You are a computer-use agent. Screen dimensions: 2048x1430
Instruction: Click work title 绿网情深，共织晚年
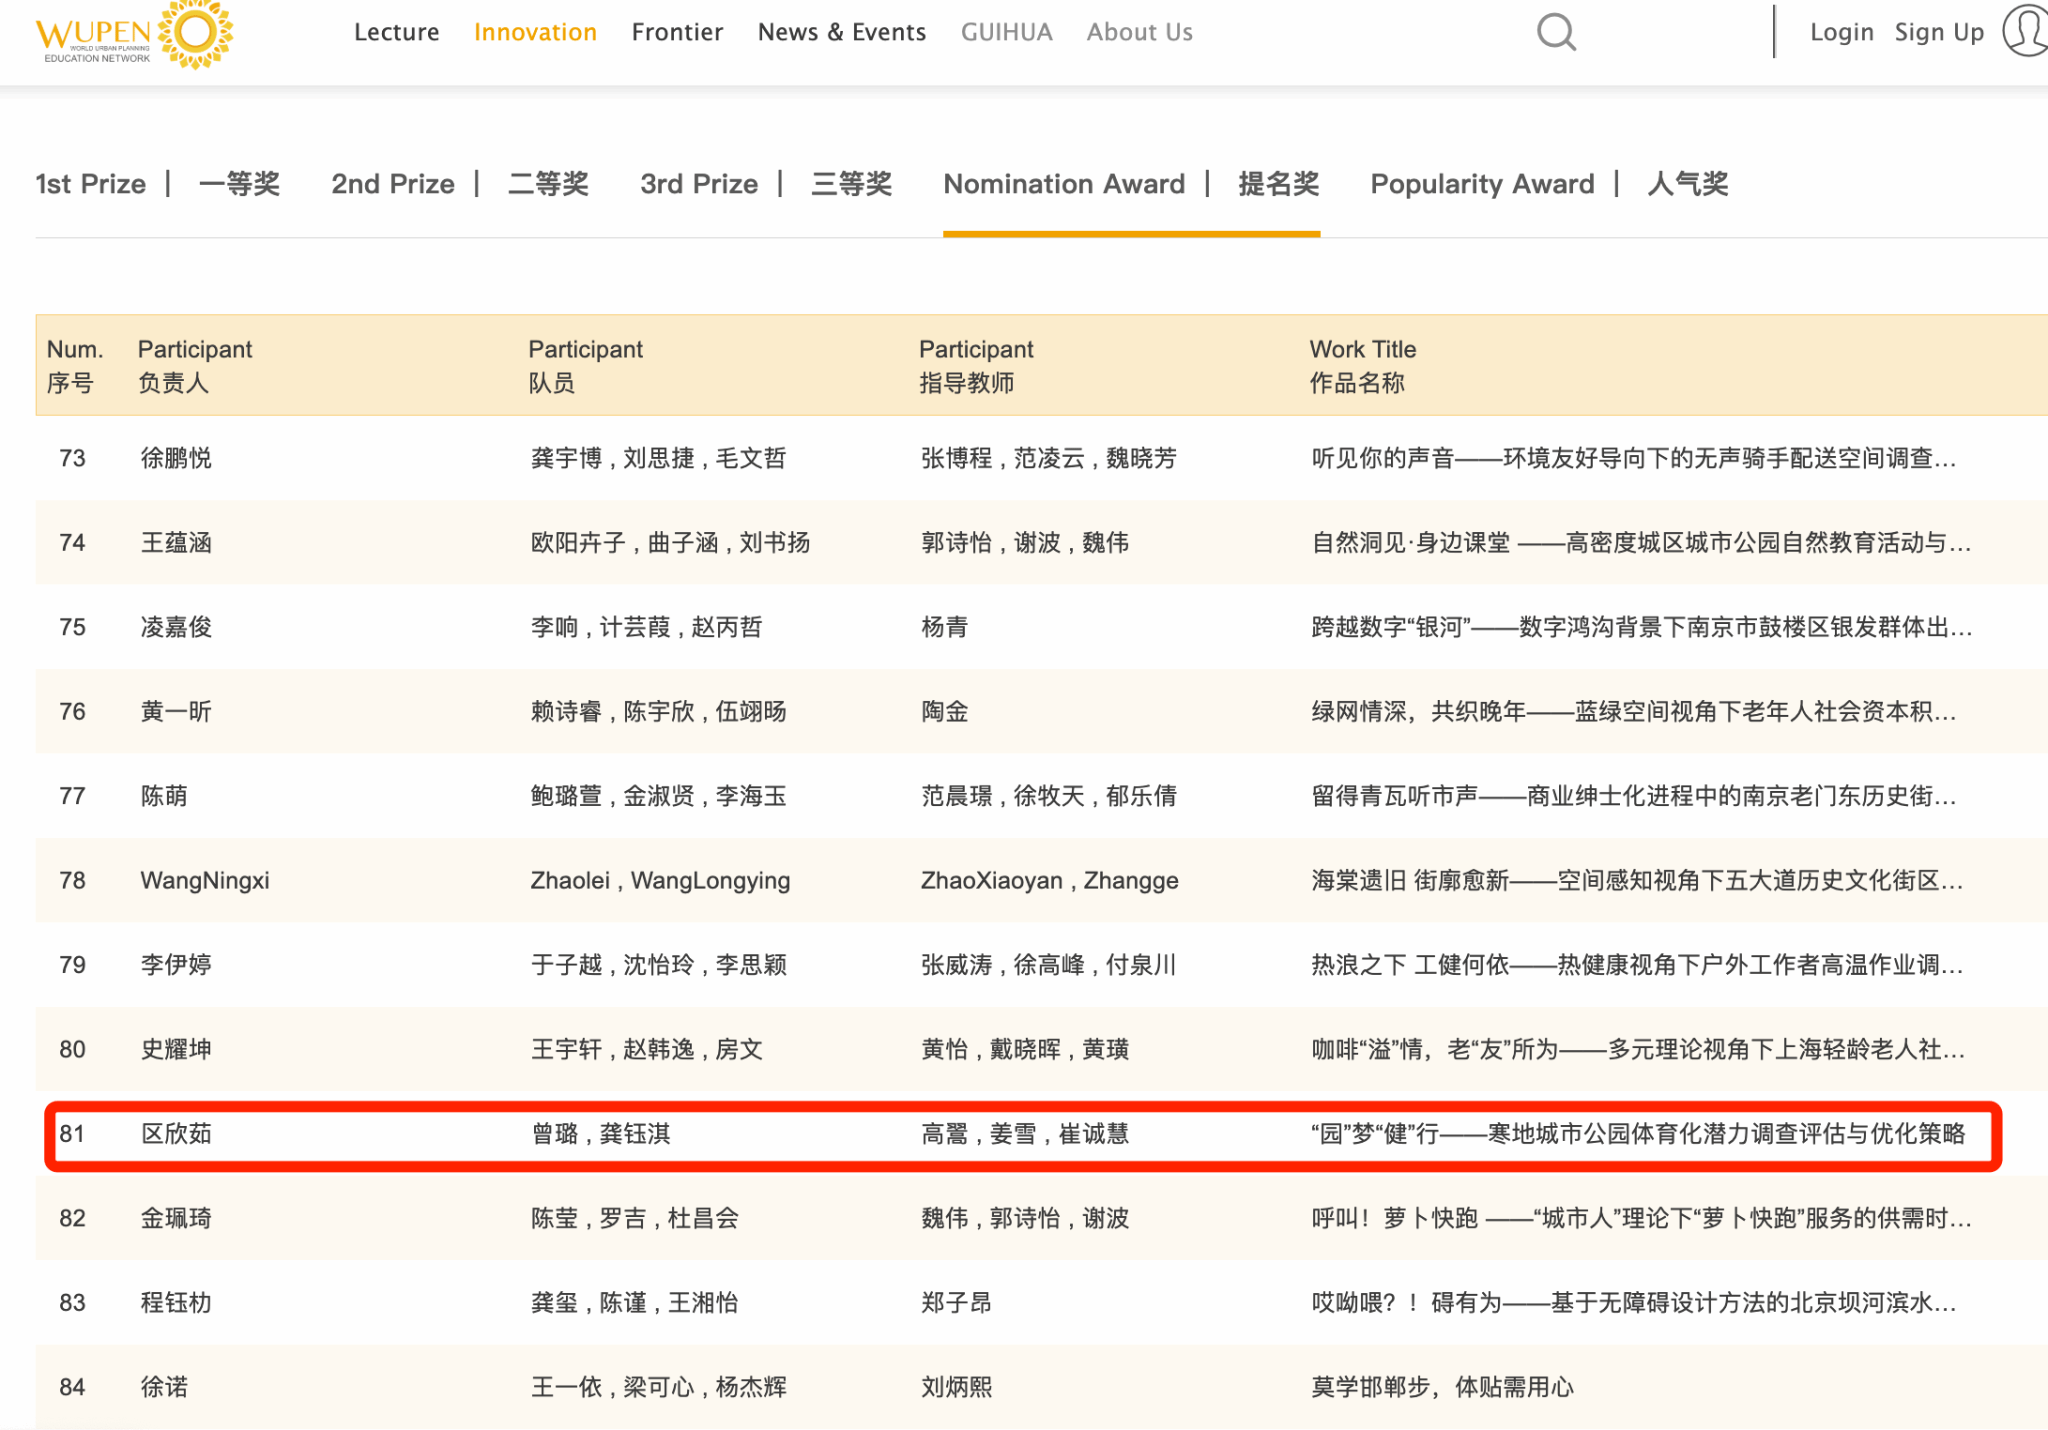tap(1634, 712)
